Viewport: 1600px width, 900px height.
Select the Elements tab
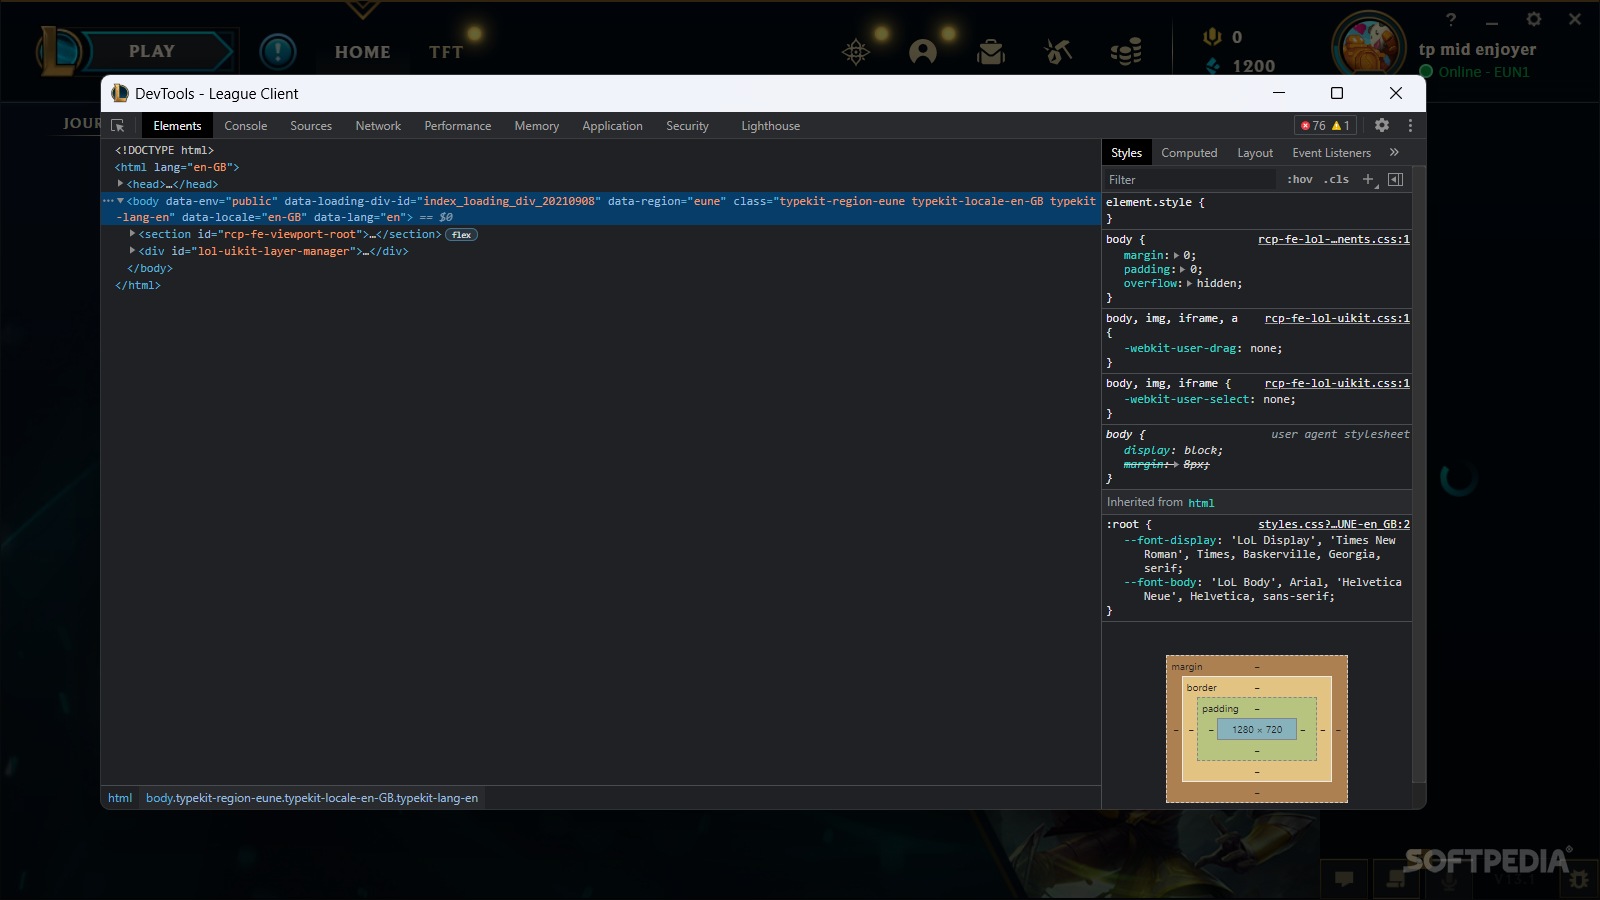[177, 126]
